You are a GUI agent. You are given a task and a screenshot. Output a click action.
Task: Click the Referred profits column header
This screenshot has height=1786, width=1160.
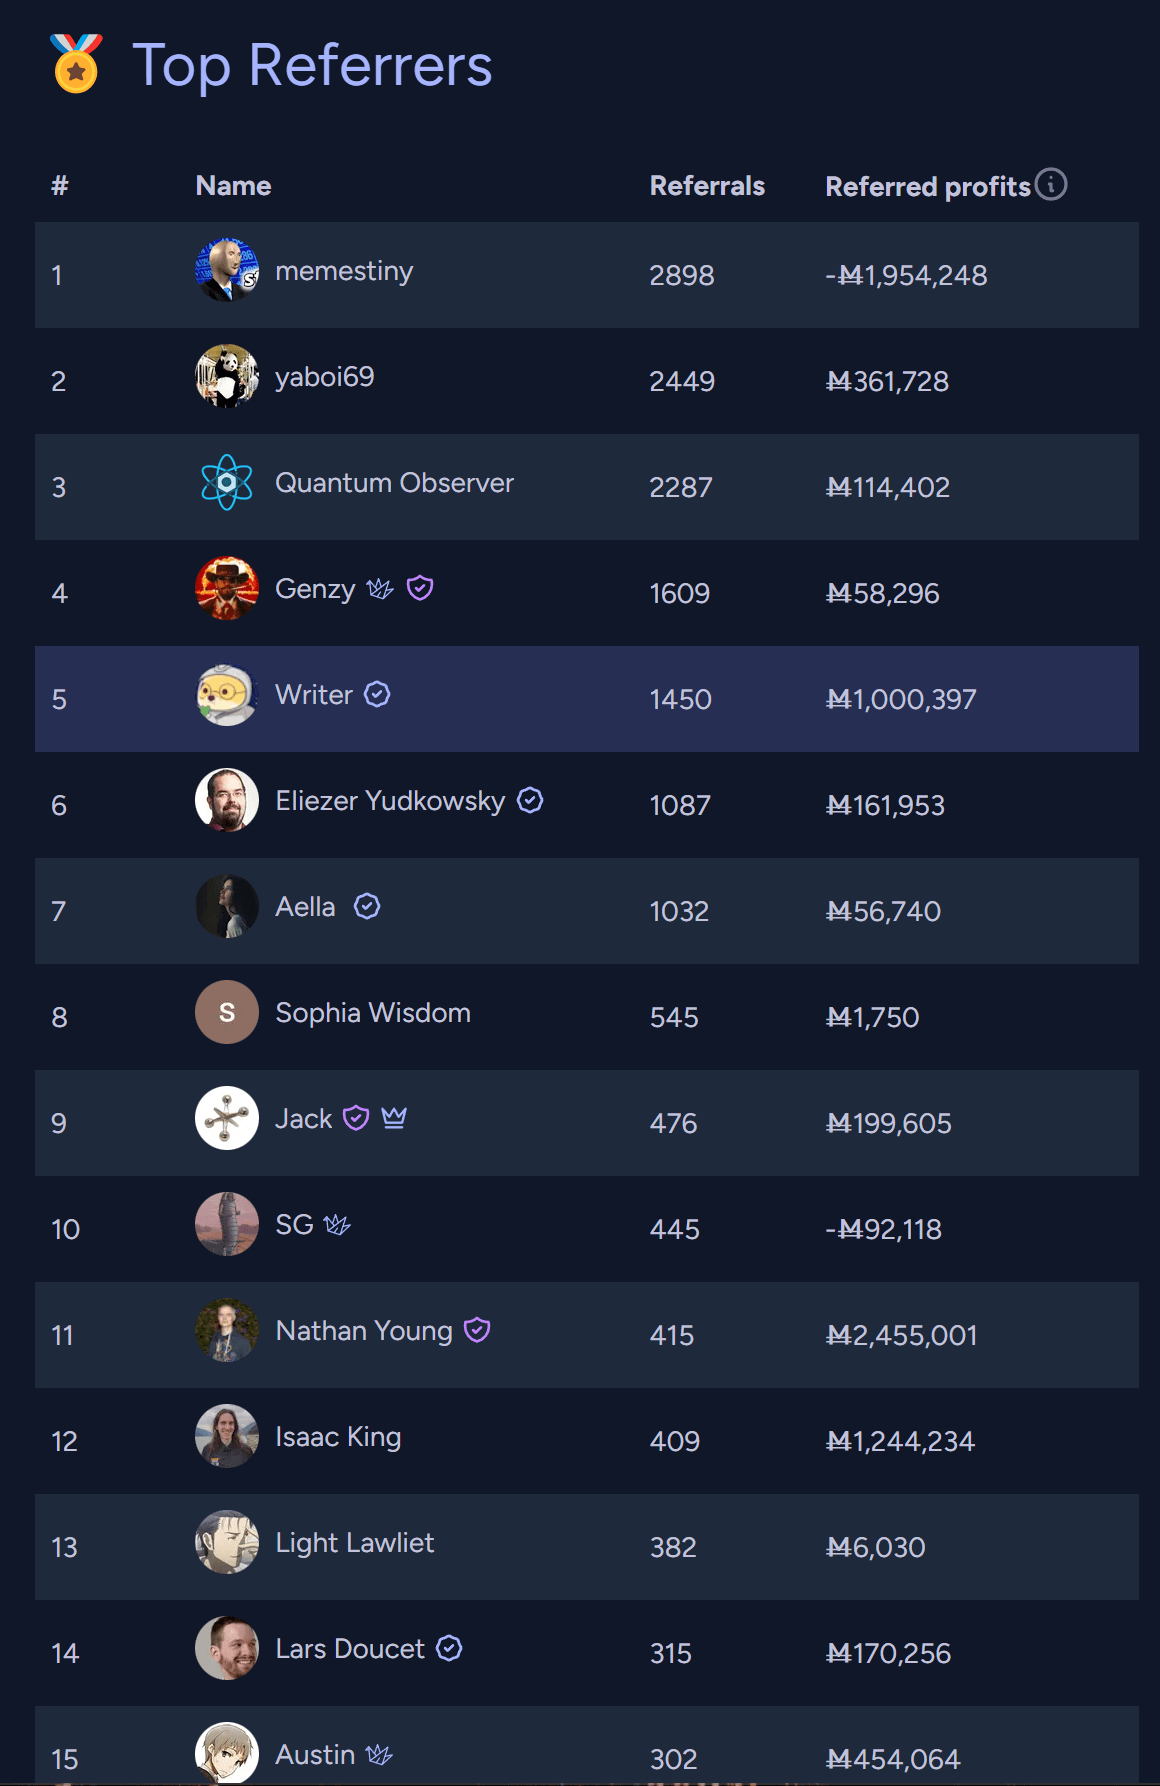(927, 187)
